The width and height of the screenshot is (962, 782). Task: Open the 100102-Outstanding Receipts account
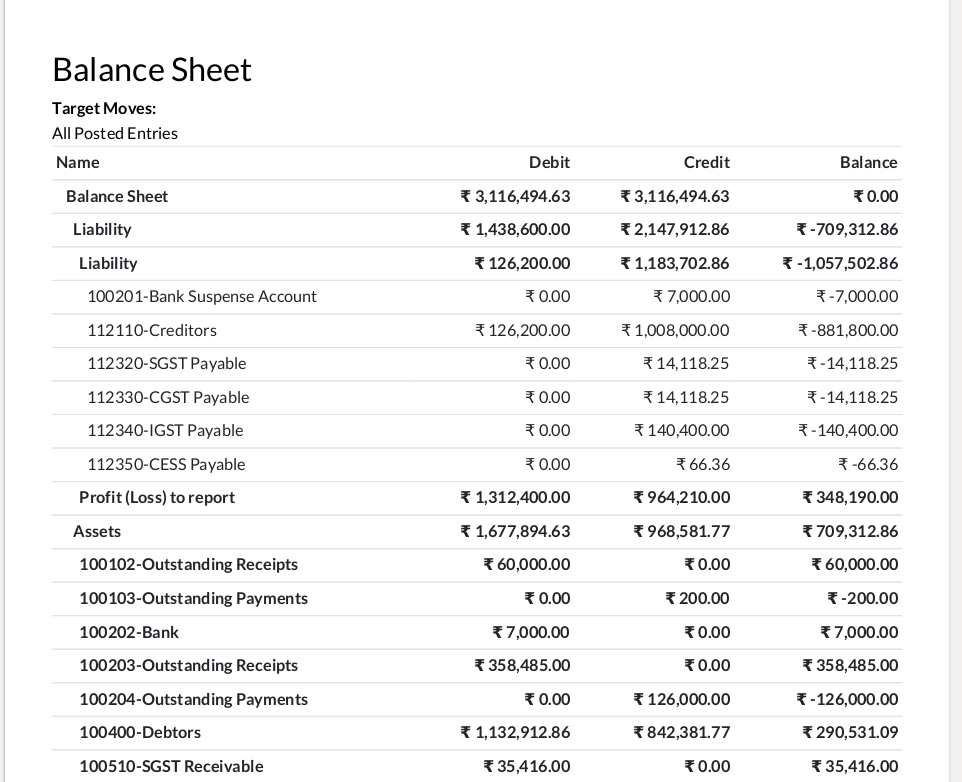coord(189,564)
